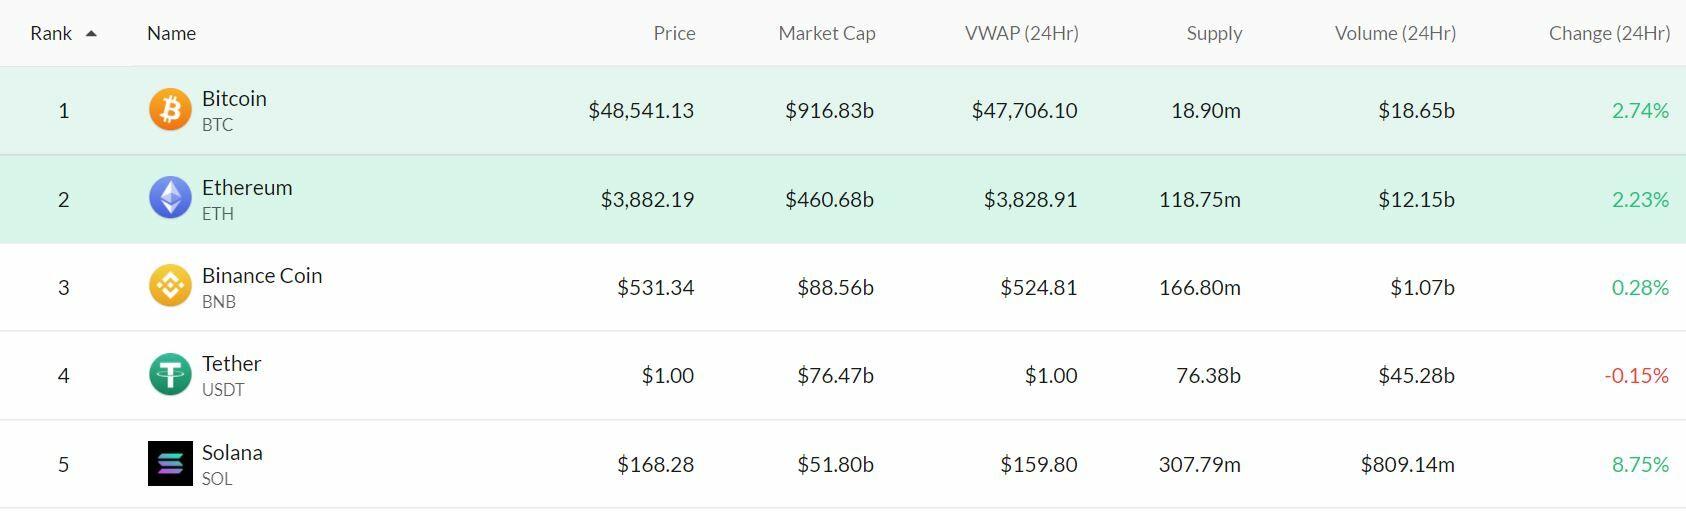Click Tether's -0.15% change value
Image resolution: width=1686 pixels, height=512 pixels.
coord(1636,376)
